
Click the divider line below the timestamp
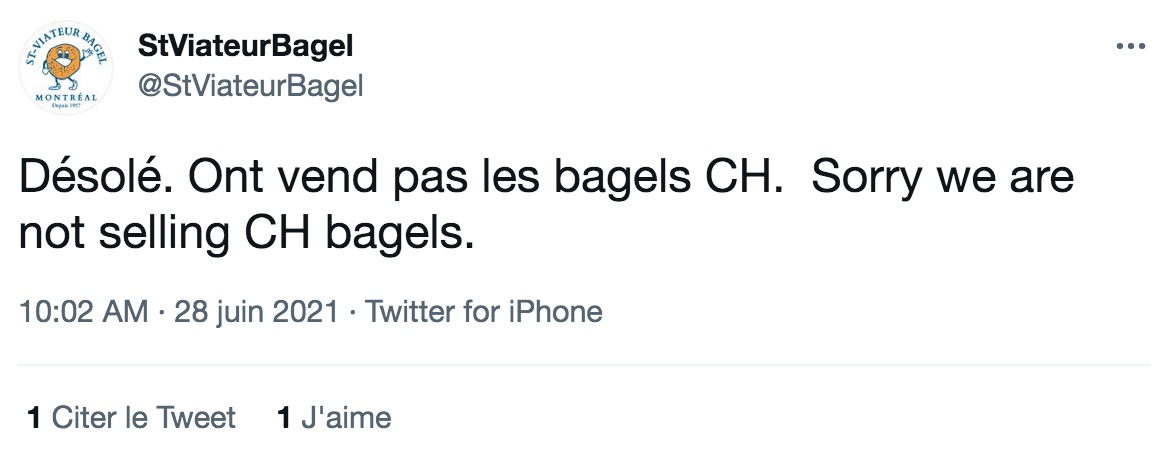pyautogui.click(x=584, y=365)
